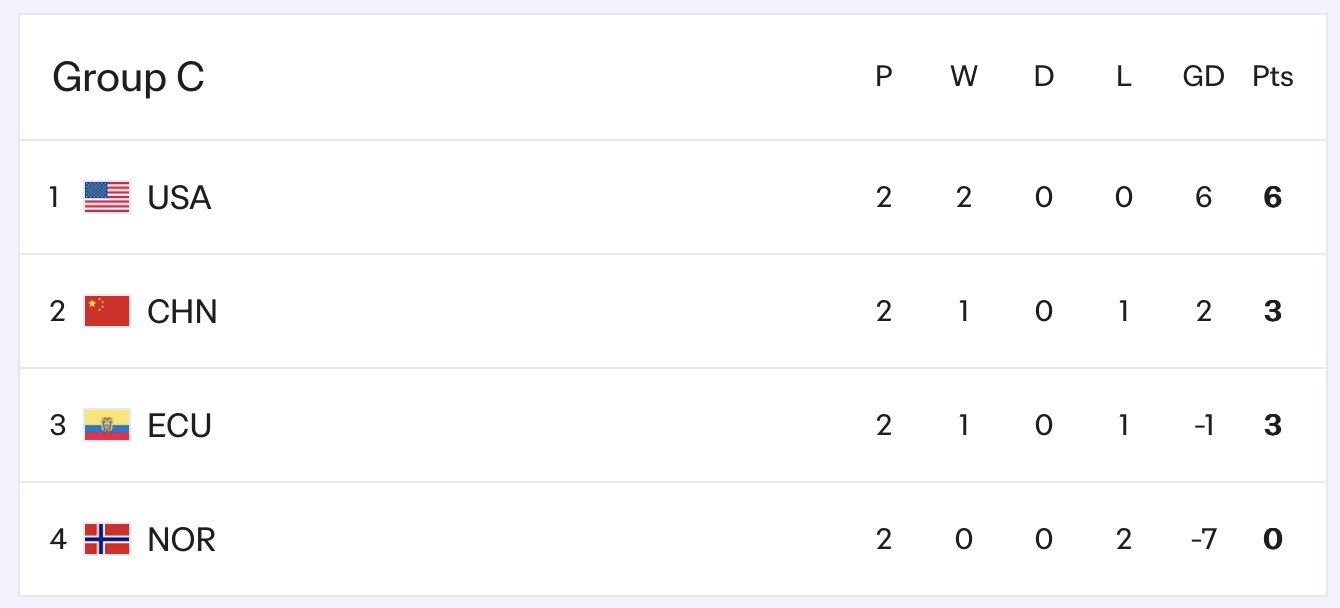Open the USA team link
This screenshot has width=1340, height=608.
[x=179, y=198]
